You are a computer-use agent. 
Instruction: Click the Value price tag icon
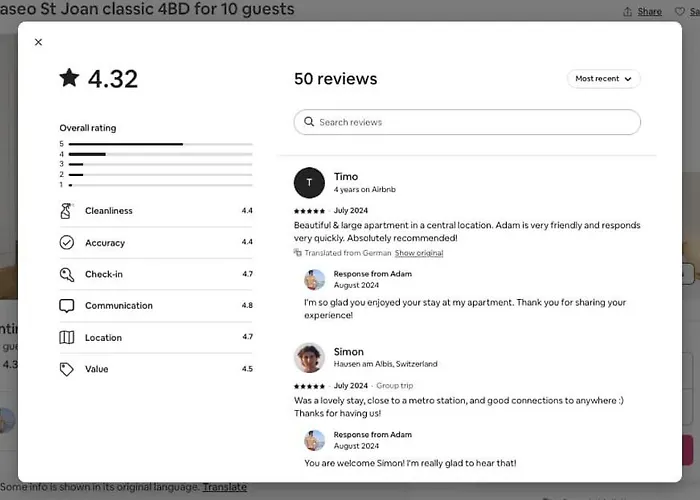[67, 369]
